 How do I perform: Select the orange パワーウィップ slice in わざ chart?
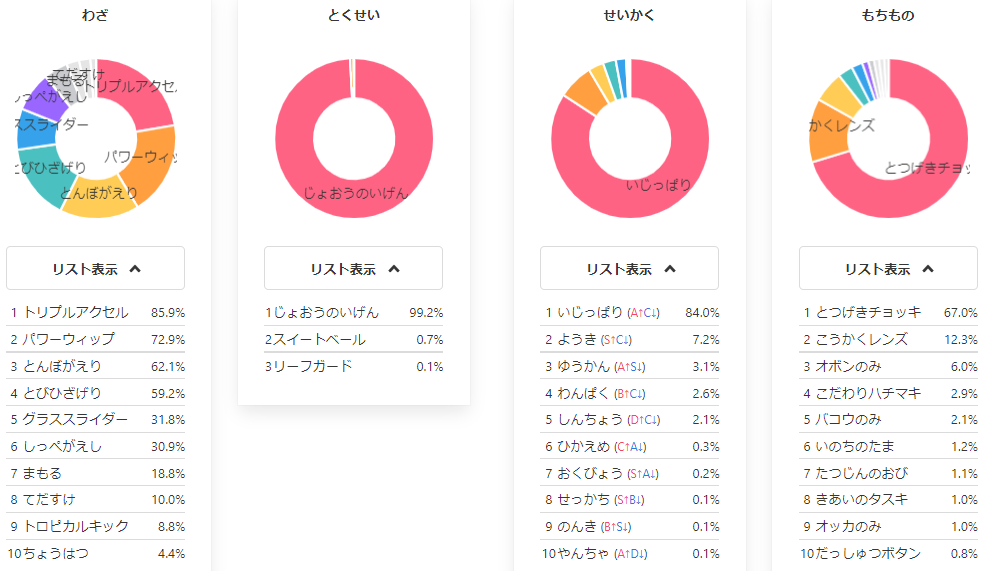point(153,163)
